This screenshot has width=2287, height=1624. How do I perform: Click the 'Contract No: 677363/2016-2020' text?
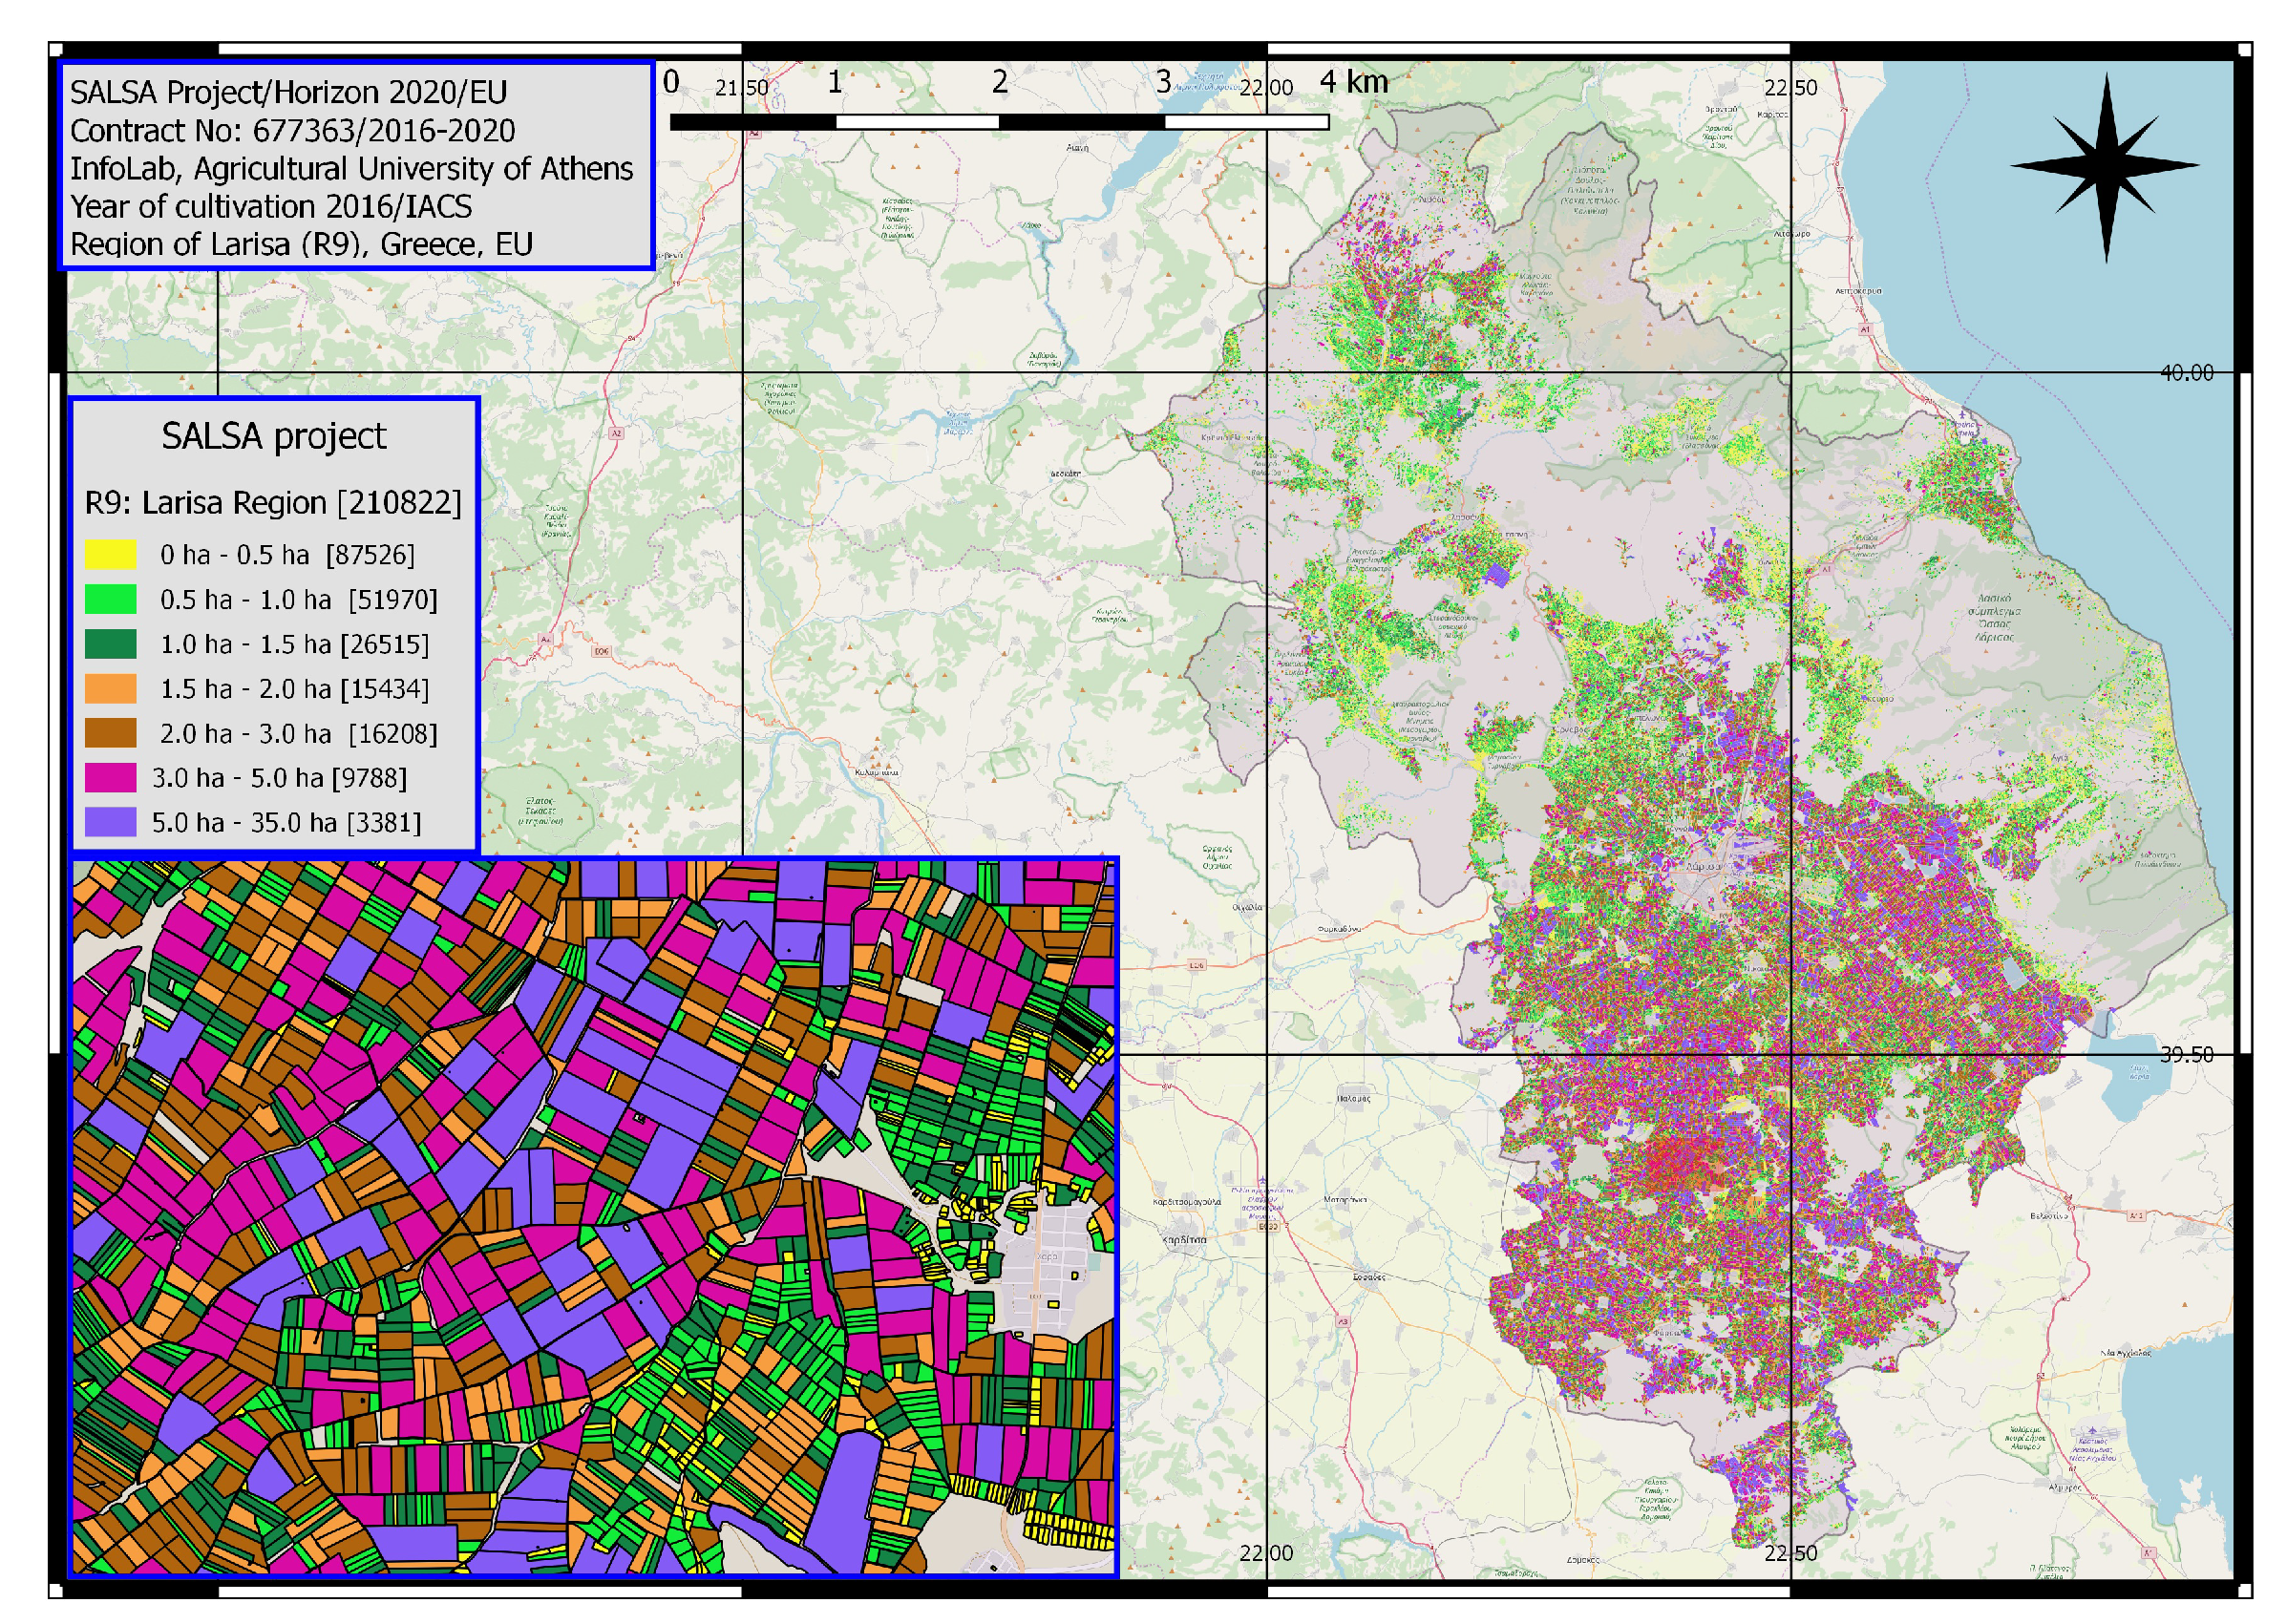pyautogui.click(x=292, y=131)
